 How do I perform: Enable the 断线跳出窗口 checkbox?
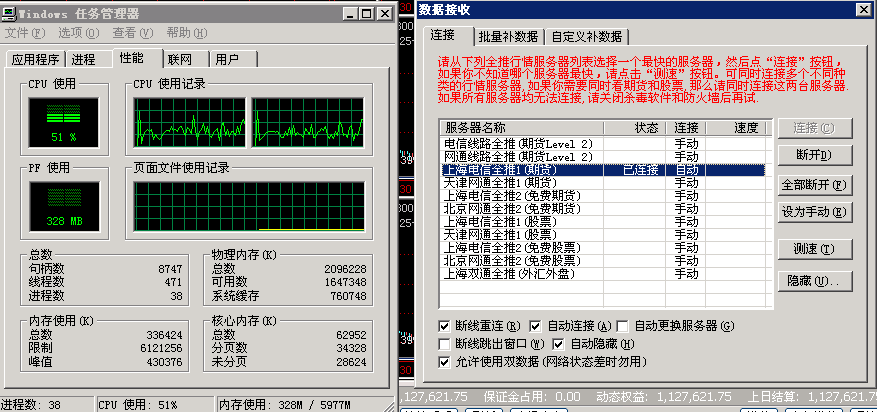(x=445, y=344)
